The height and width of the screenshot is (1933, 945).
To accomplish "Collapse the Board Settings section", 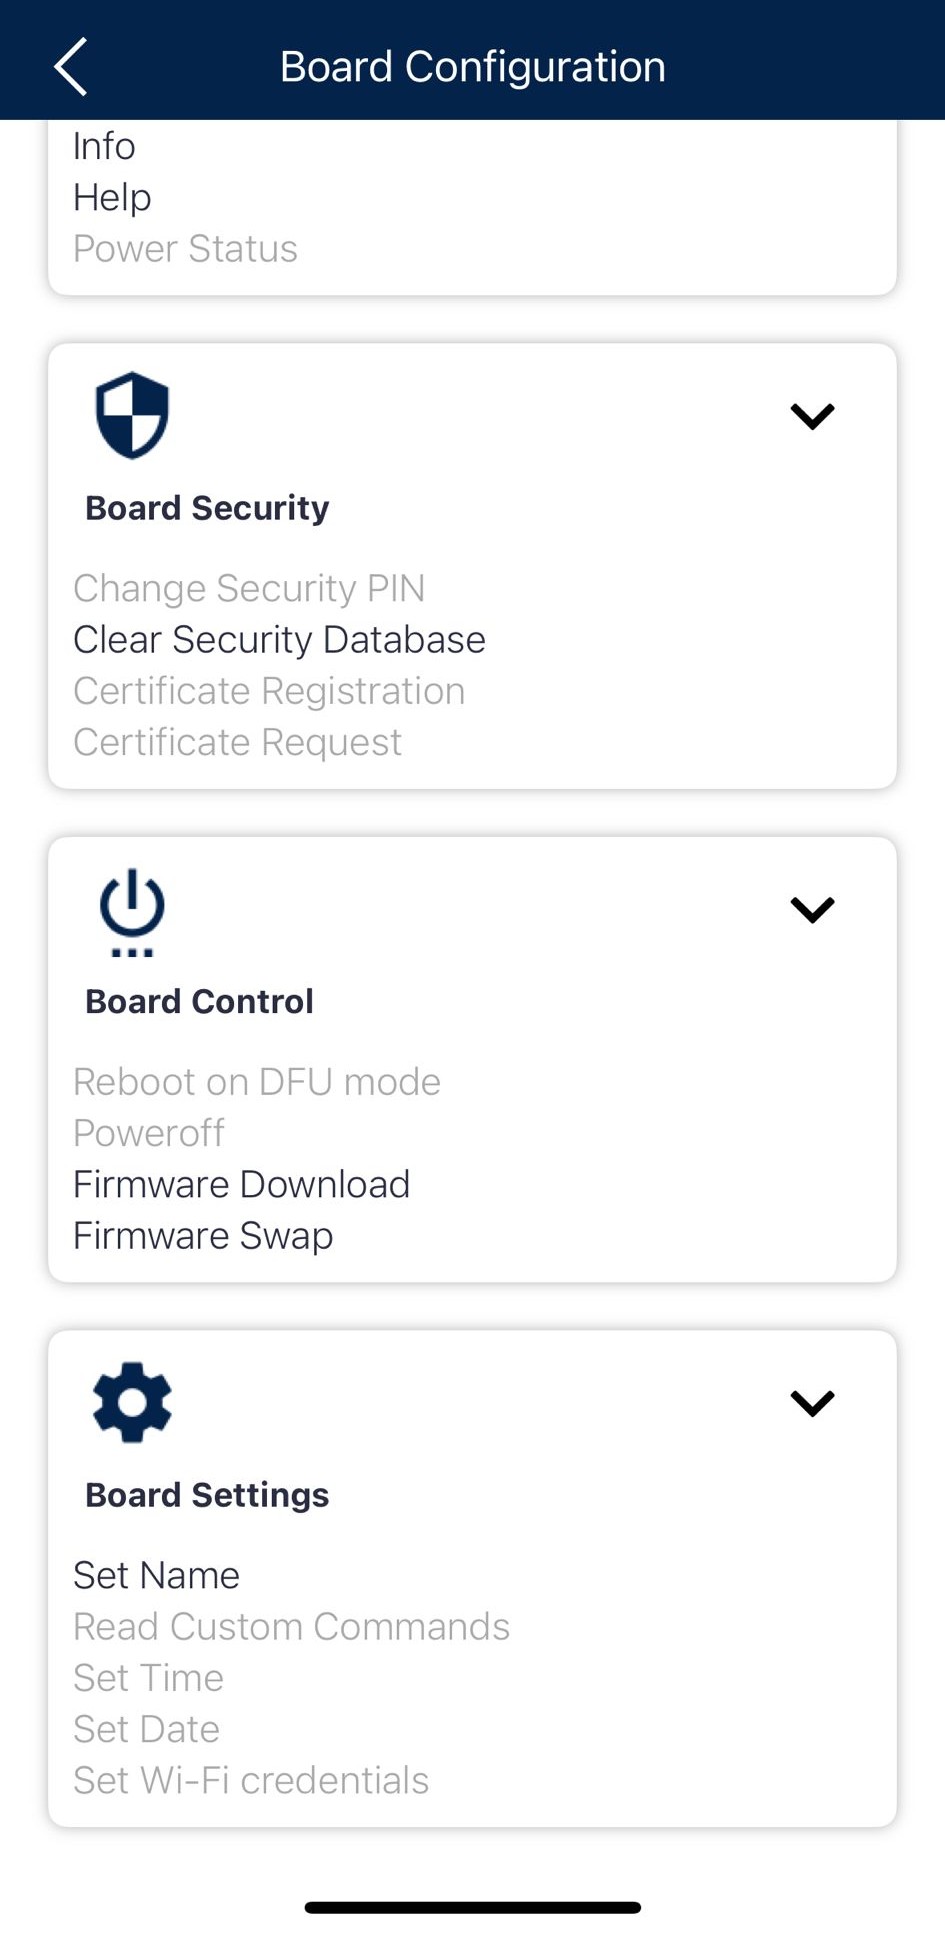I will [812, 1402].
